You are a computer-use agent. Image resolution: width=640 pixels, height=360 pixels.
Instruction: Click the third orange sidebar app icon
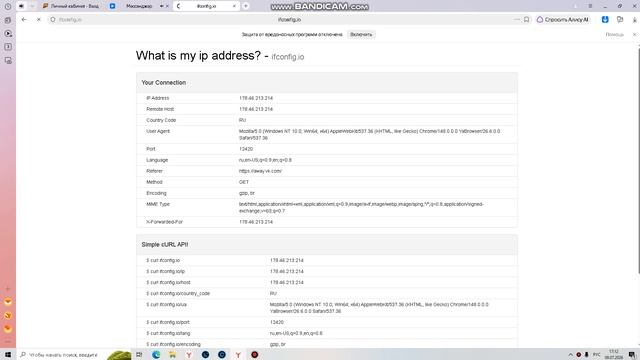[8, 329]
